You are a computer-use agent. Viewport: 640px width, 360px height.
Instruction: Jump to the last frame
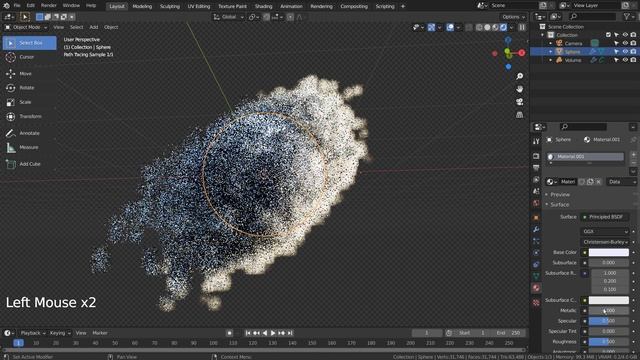click(290, 333)
